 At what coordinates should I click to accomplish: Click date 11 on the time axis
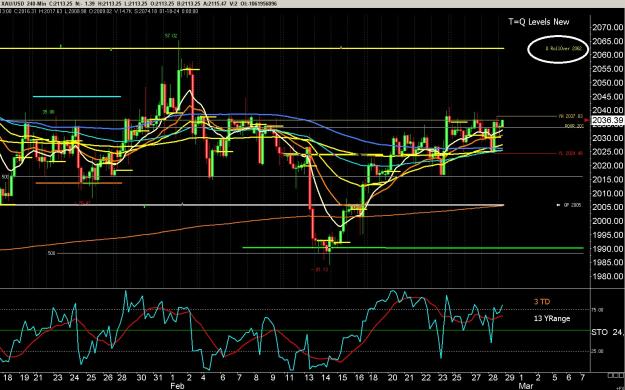pos(290,378)
